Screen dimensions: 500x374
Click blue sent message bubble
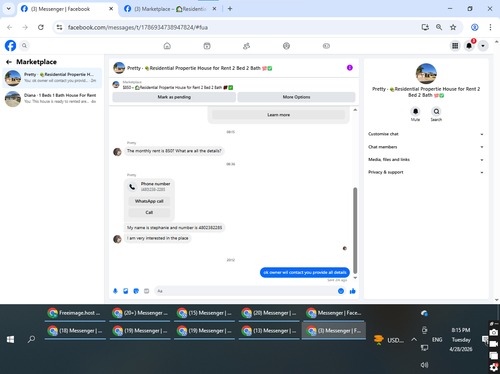tap(305, 272)
